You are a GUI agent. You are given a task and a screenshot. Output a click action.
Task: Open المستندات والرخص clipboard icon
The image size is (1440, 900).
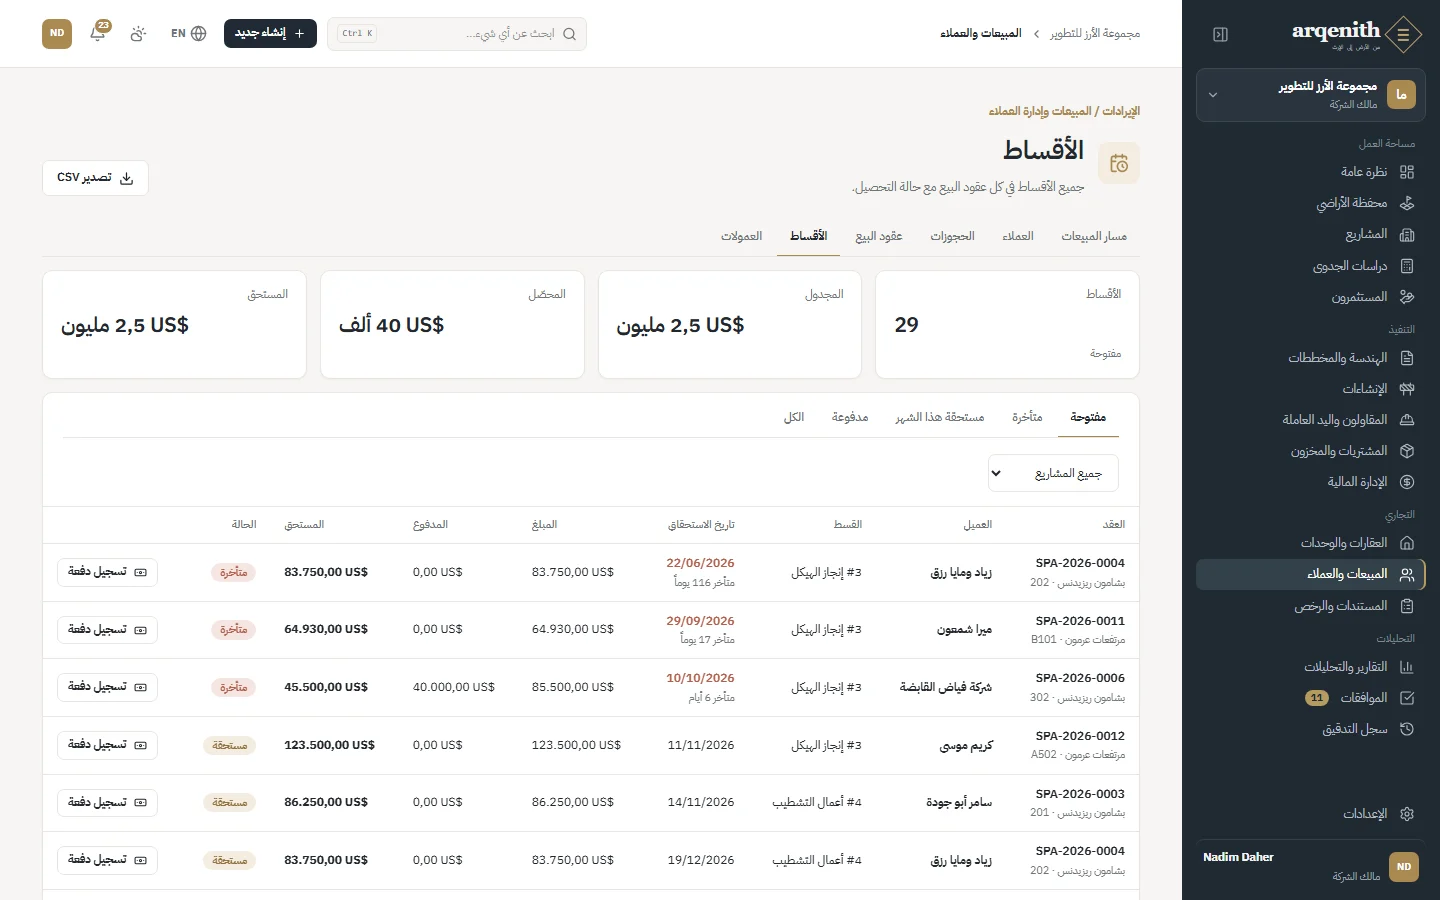pyautogui.click(x=1407, y=606)
